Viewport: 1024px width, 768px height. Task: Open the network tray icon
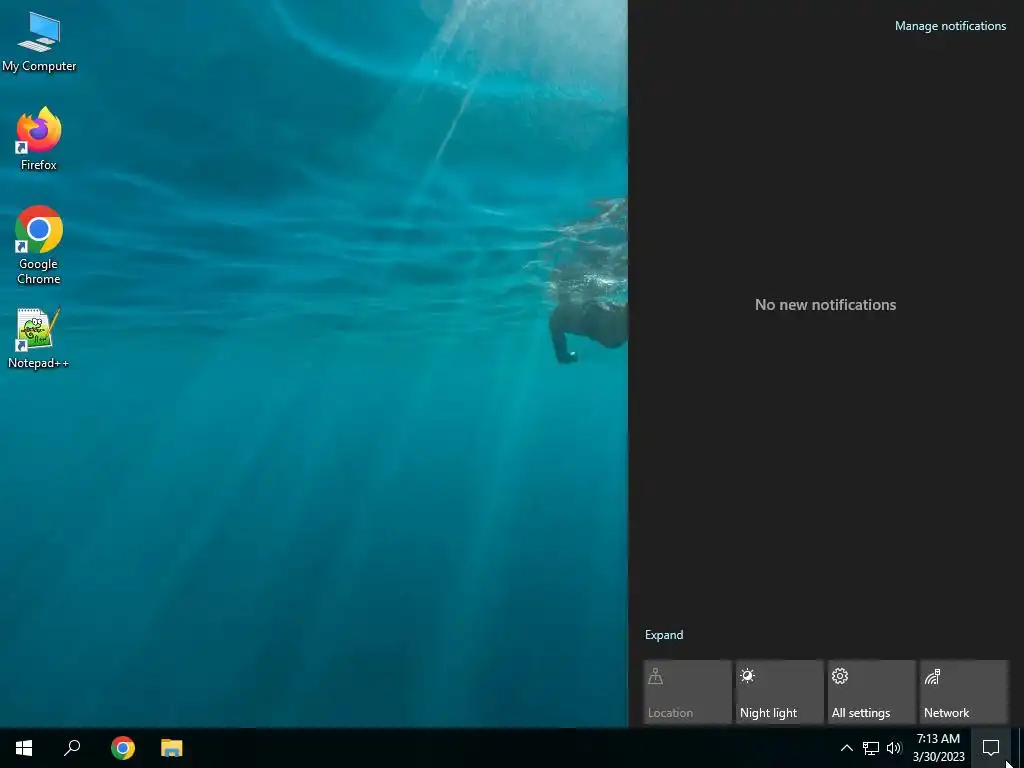[x=871, y=748]
